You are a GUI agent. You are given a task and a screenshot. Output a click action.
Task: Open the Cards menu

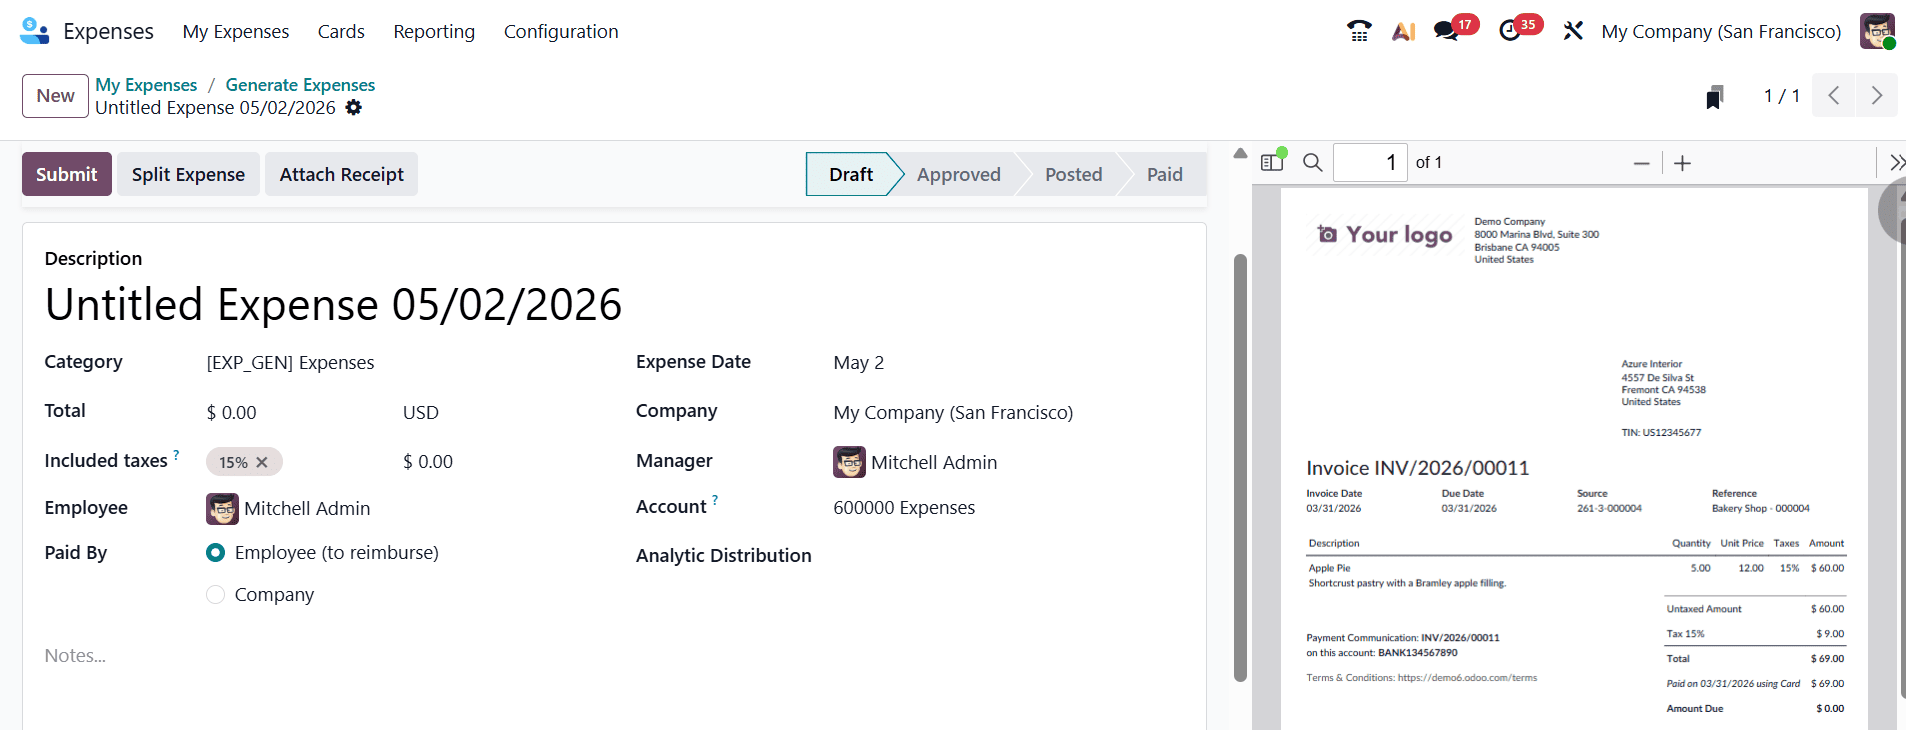pos(341,31)
